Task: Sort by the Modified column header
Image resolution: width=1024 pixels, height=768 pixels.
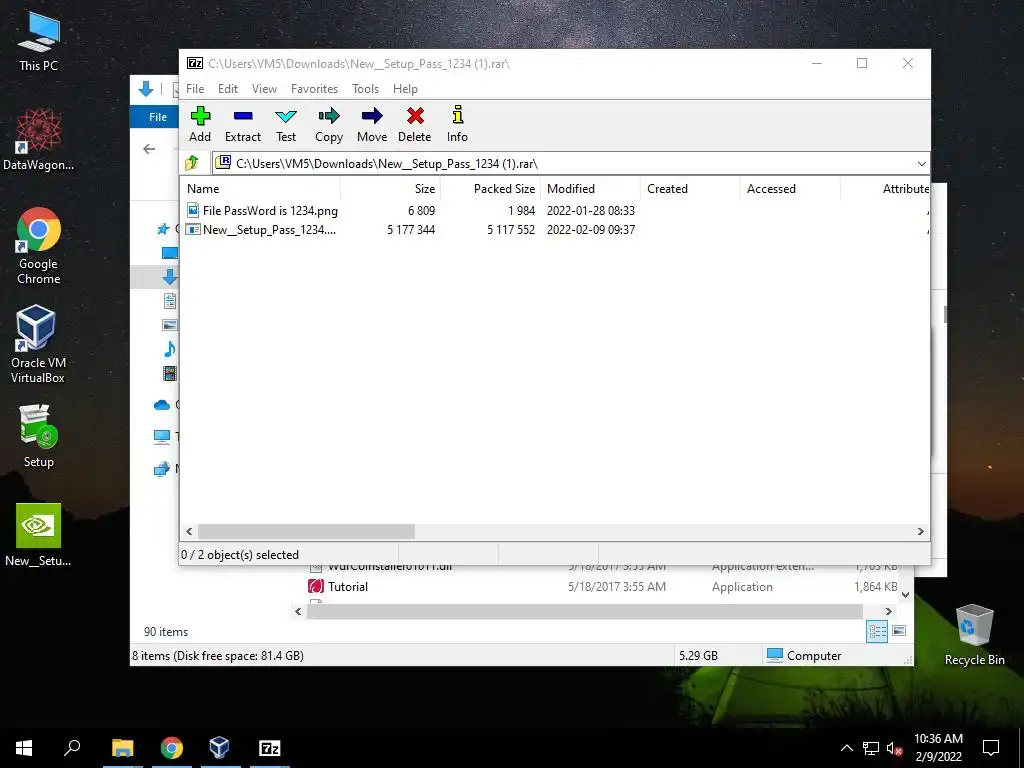Action: (x=590, y=189)
